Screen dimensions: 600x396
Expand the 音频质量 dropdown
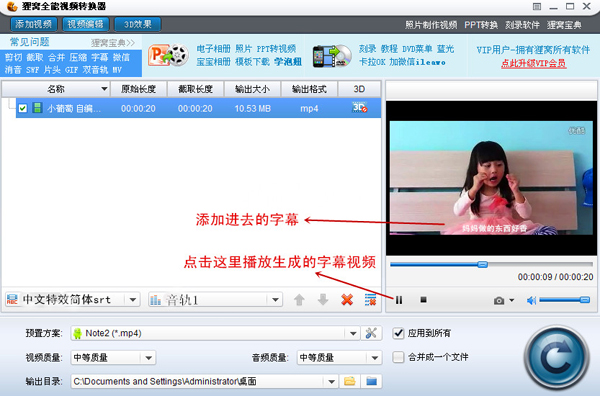coord(375,358)
